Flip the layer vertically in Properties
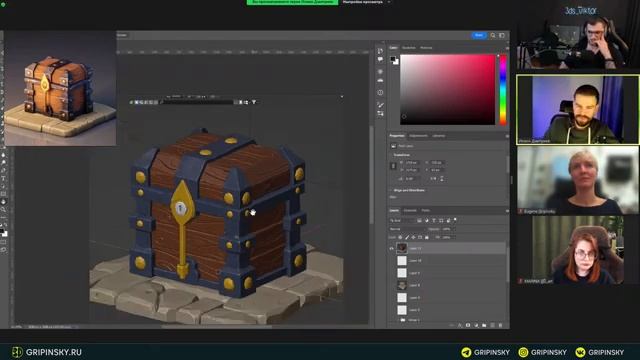This screenshot has width=640, height=360. [x=441, y=178]
